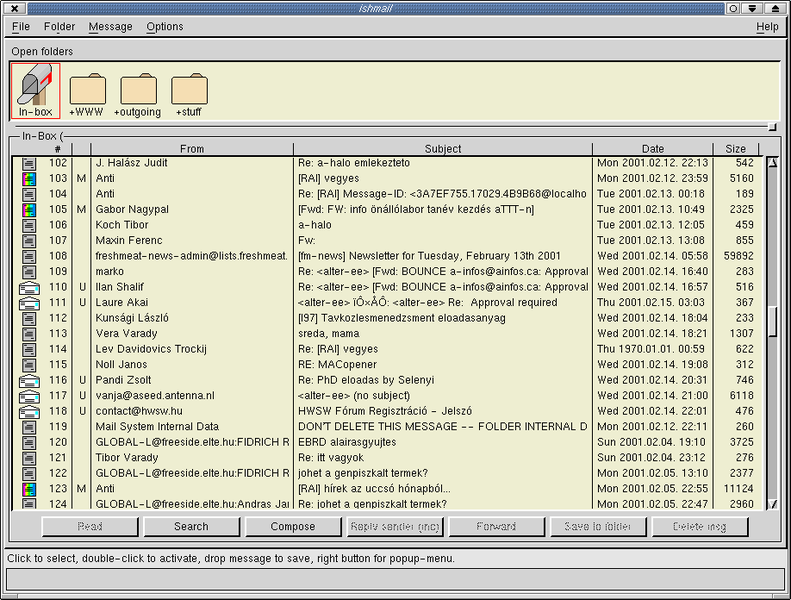Screen dimensions: 791x600
Task: Select message from Pandi Zsolt
Action: 124,380
